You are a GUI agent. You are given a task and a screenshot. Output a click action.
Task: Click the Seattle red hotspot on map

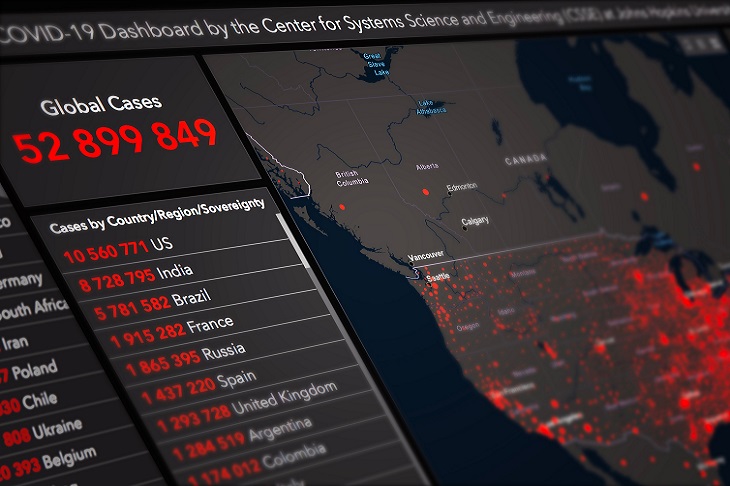pos(434,280)
